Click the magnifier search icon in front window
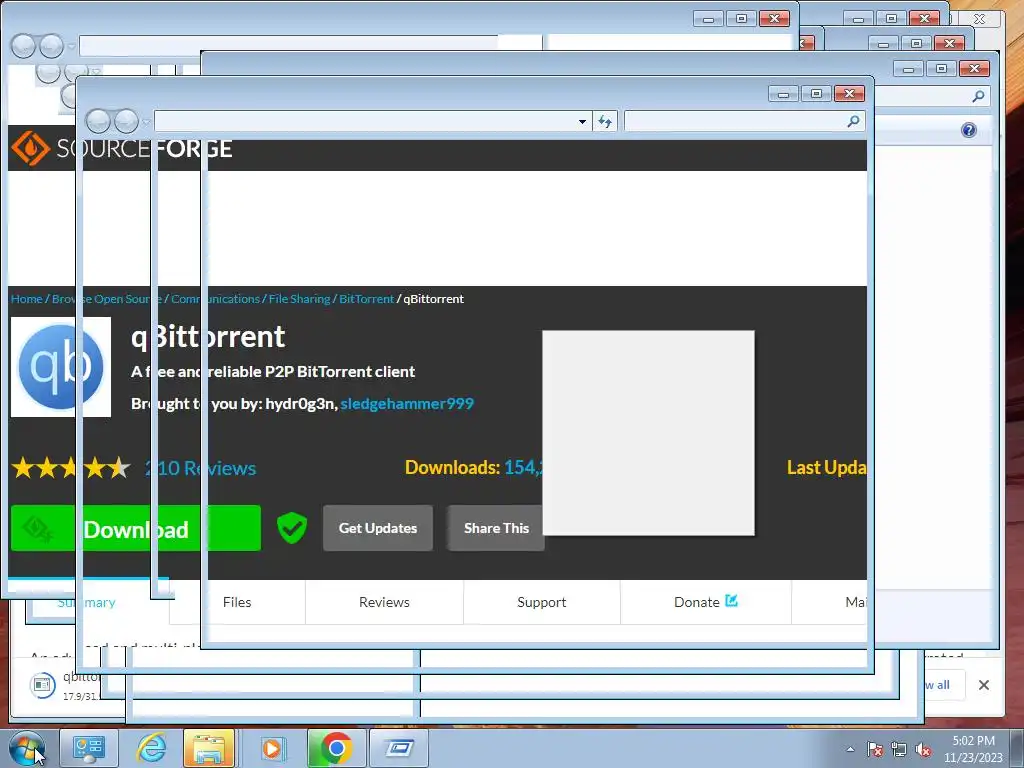 pyautogui.click(x=853, y=121)
